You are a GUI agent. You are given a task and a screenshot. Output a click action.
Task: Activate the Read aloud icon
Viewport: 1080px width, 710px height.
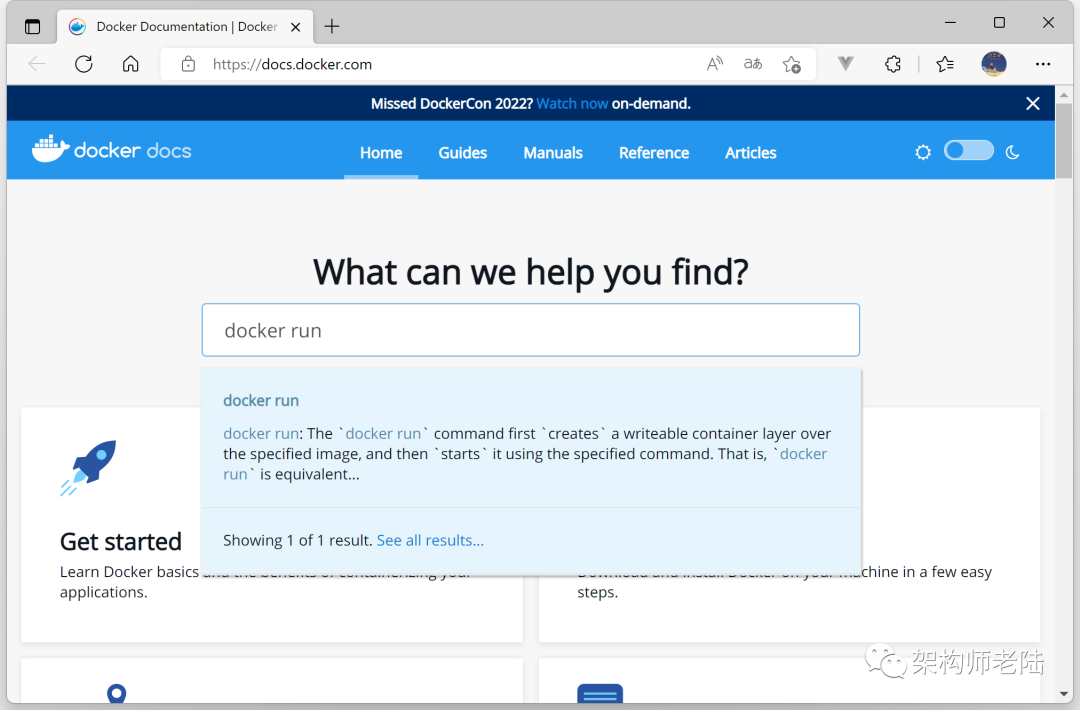(x=715, y=64)
